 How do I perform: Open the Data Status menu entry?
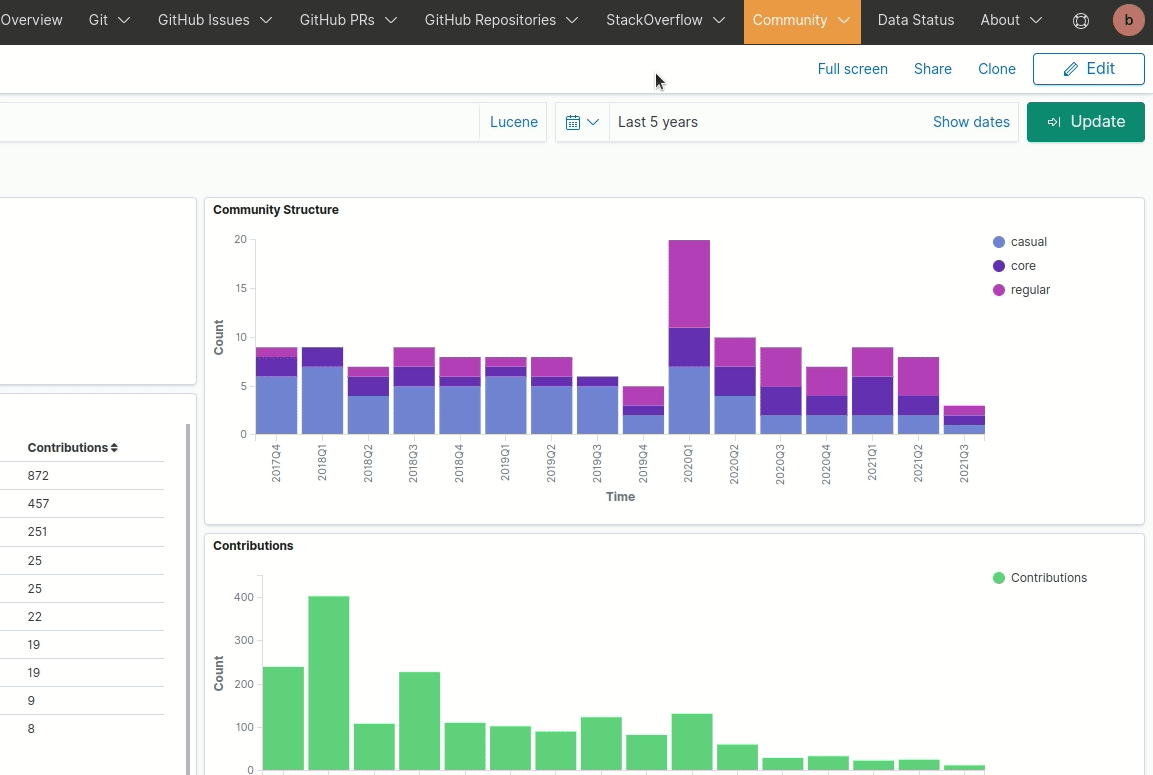click(915, 19)
